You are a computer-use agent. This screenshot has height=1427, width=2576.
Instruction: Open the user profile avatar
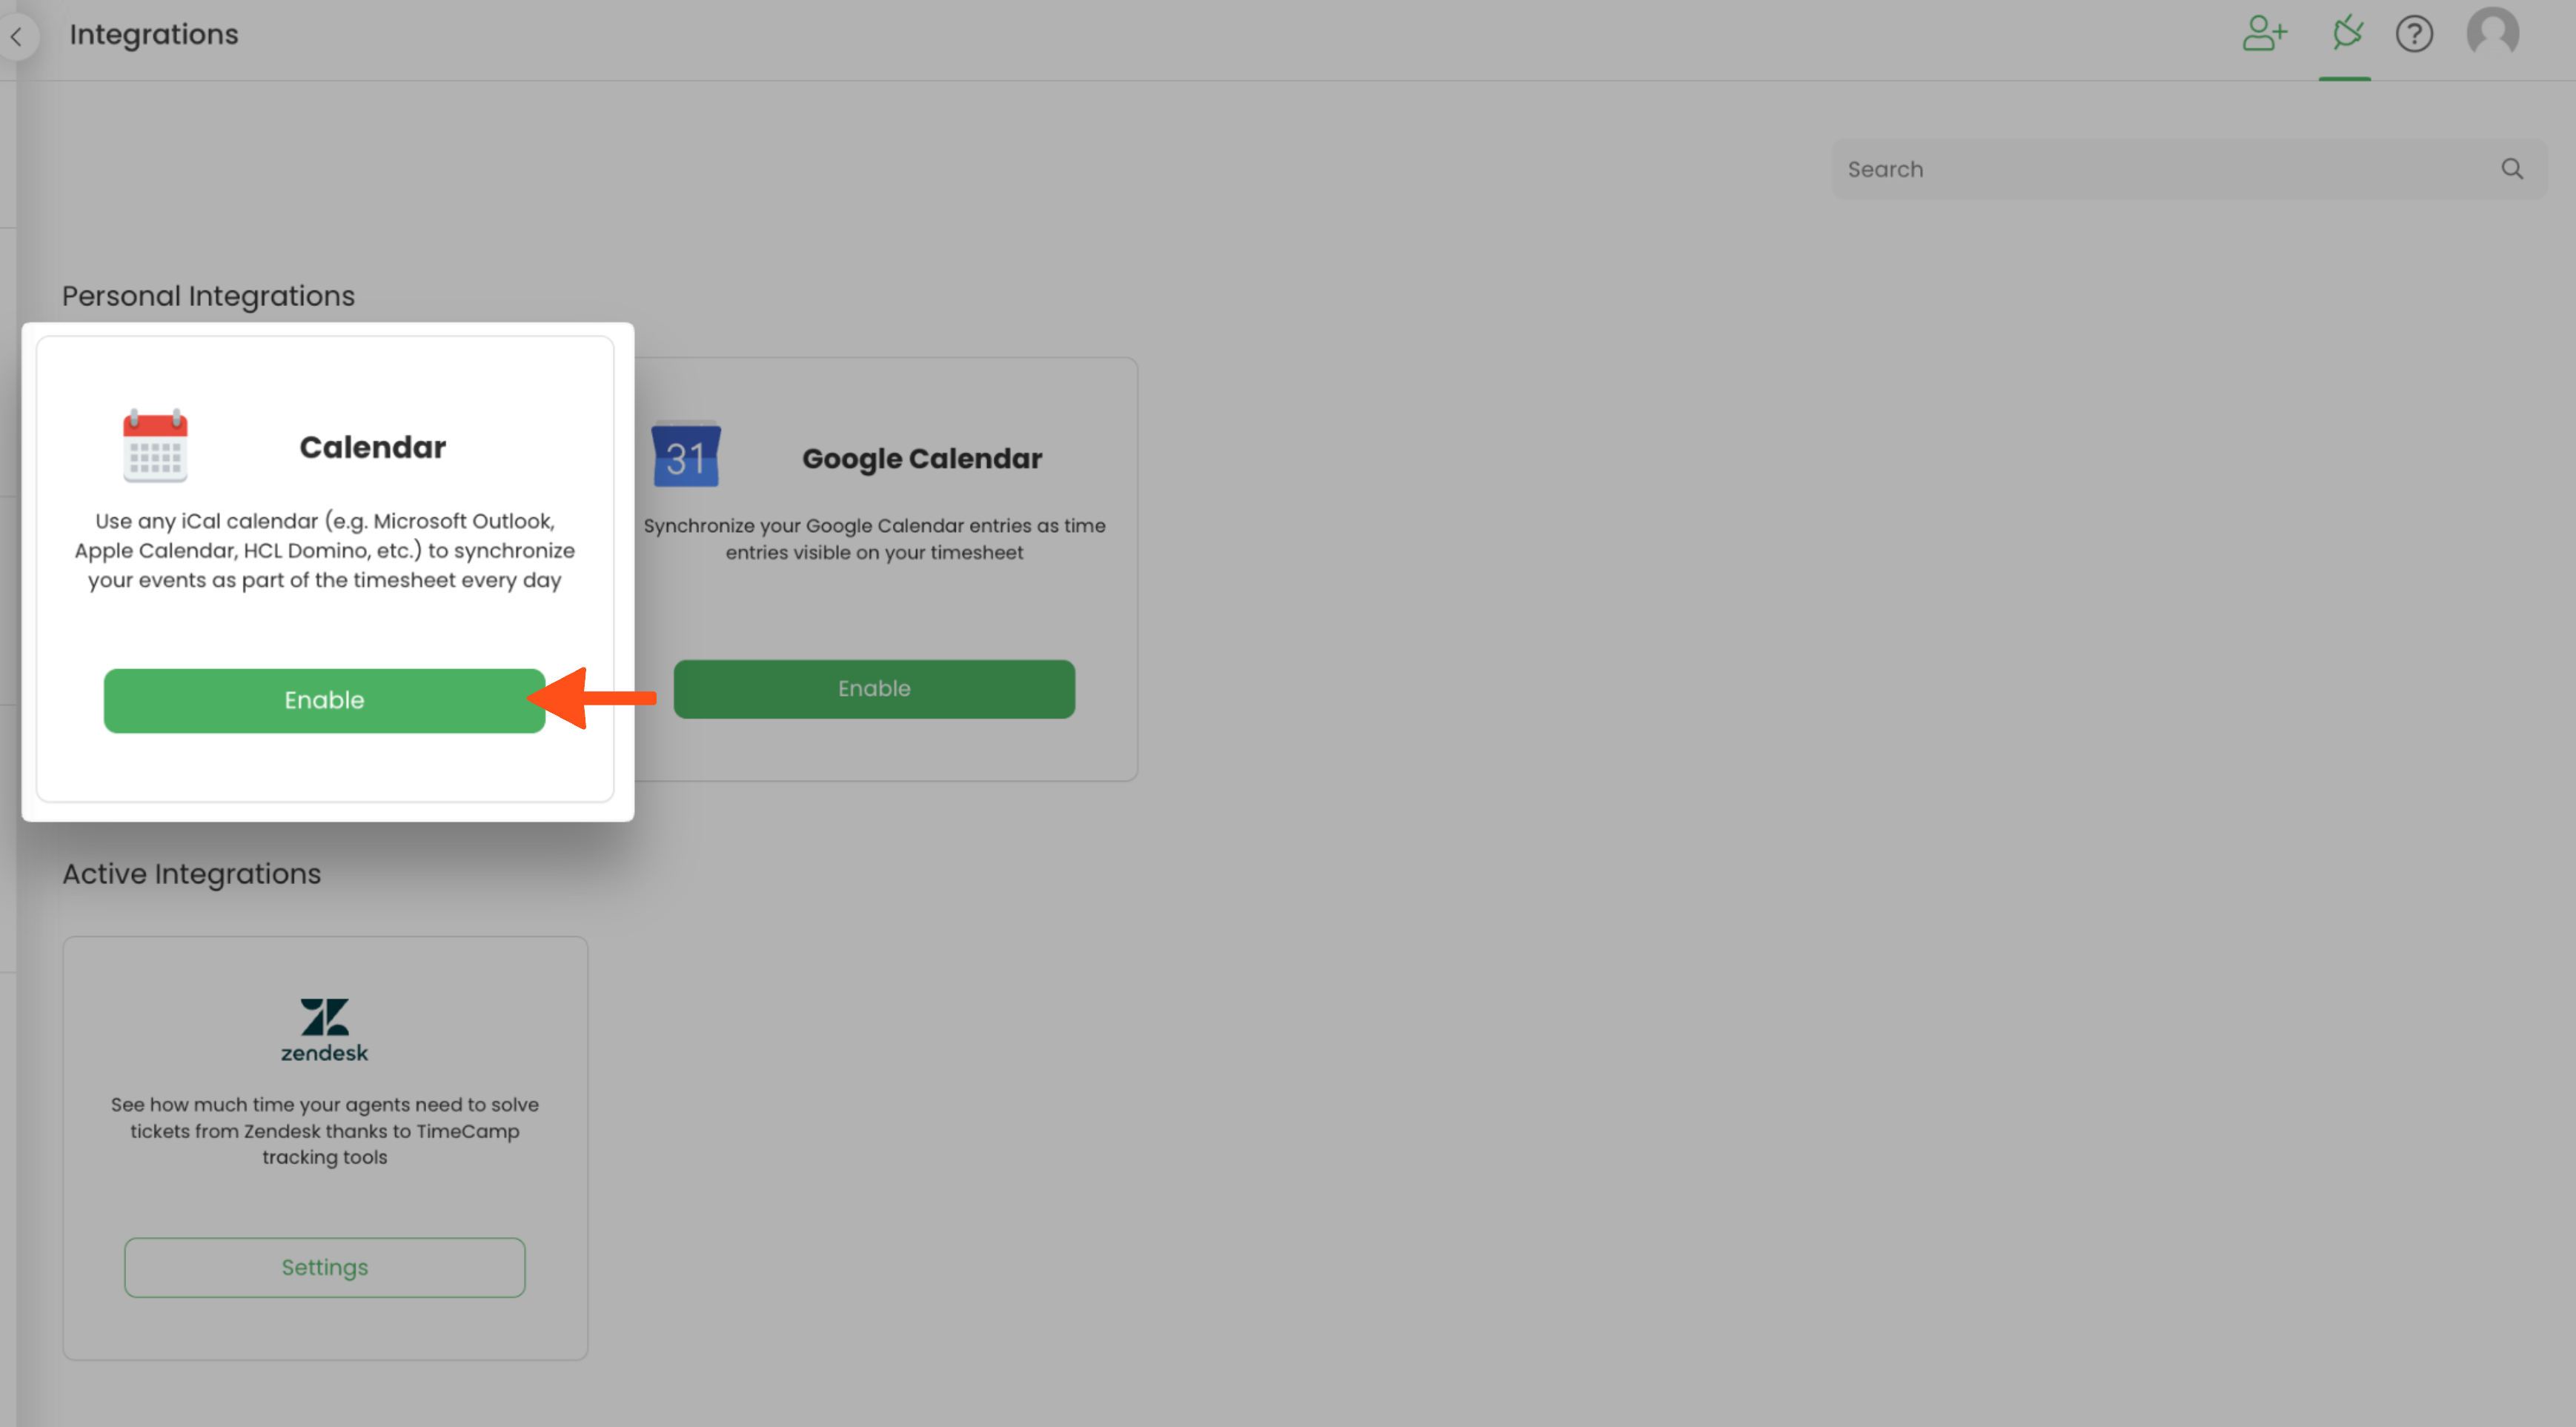point(2492,34)
